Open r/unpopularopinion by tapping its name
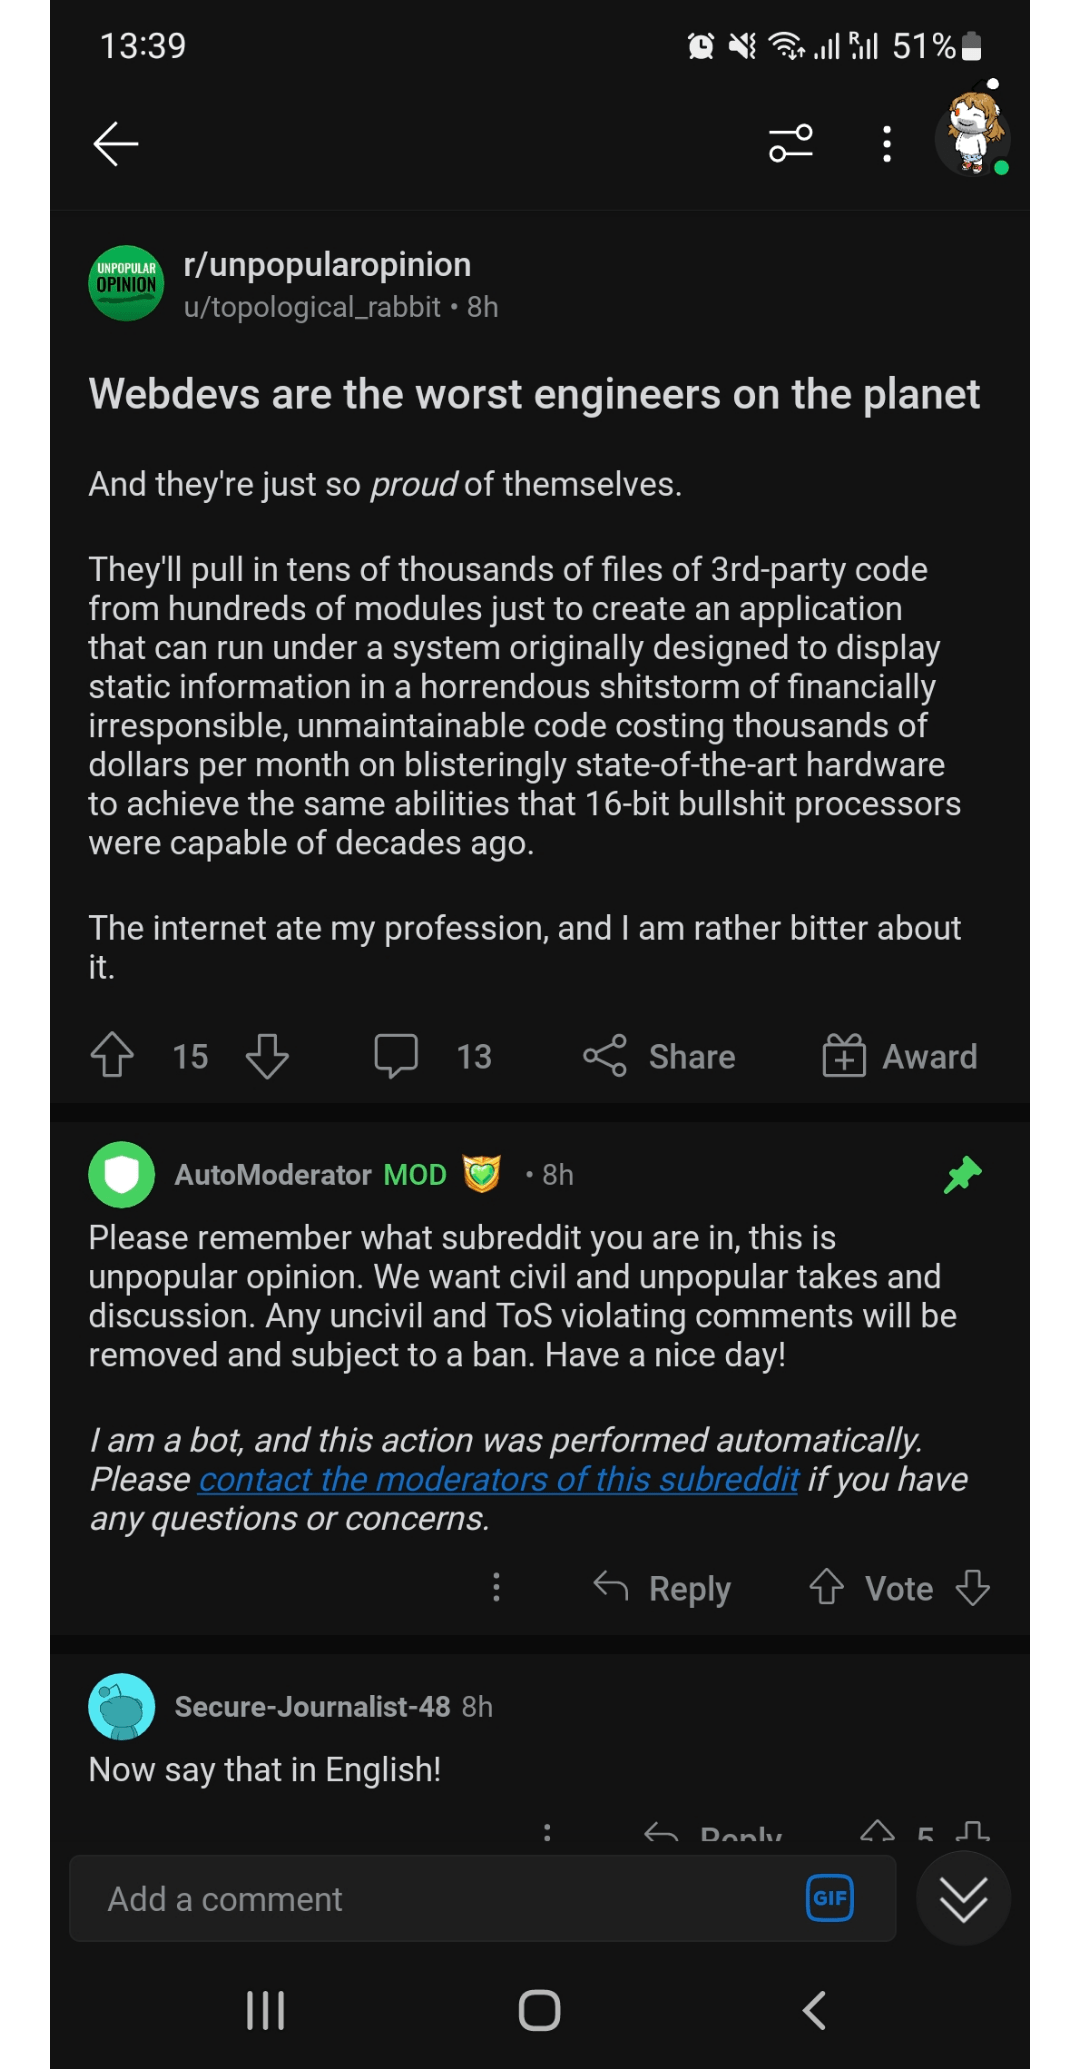Screen dimensions: 1080x2069 point(327,264)
